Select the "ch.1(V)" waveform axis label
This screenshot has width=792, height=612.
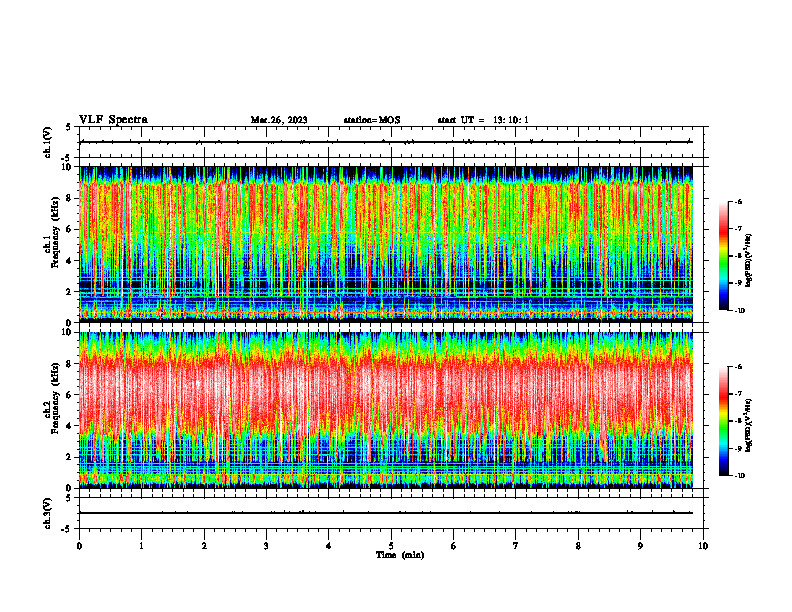pyautogui.click(x=47, y=142)
